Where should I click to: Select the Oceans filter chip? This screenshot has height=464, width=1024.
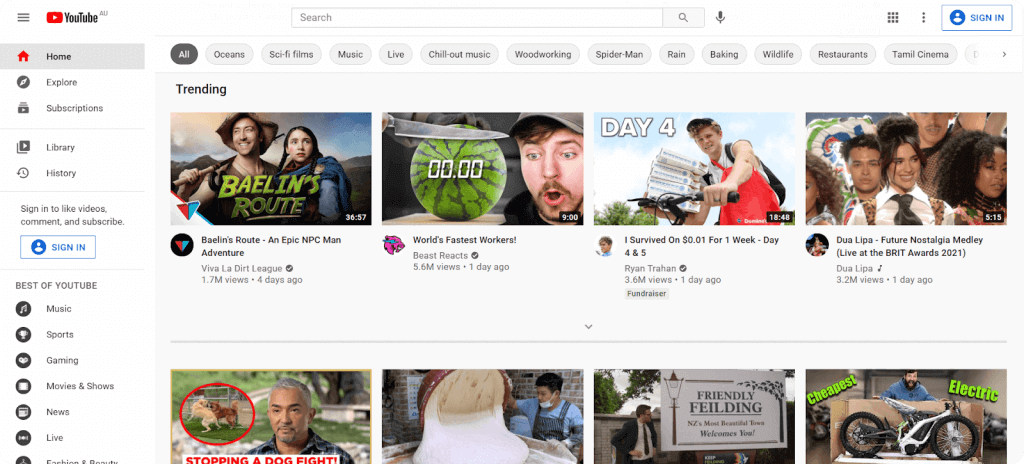click(x=229, y=54)
